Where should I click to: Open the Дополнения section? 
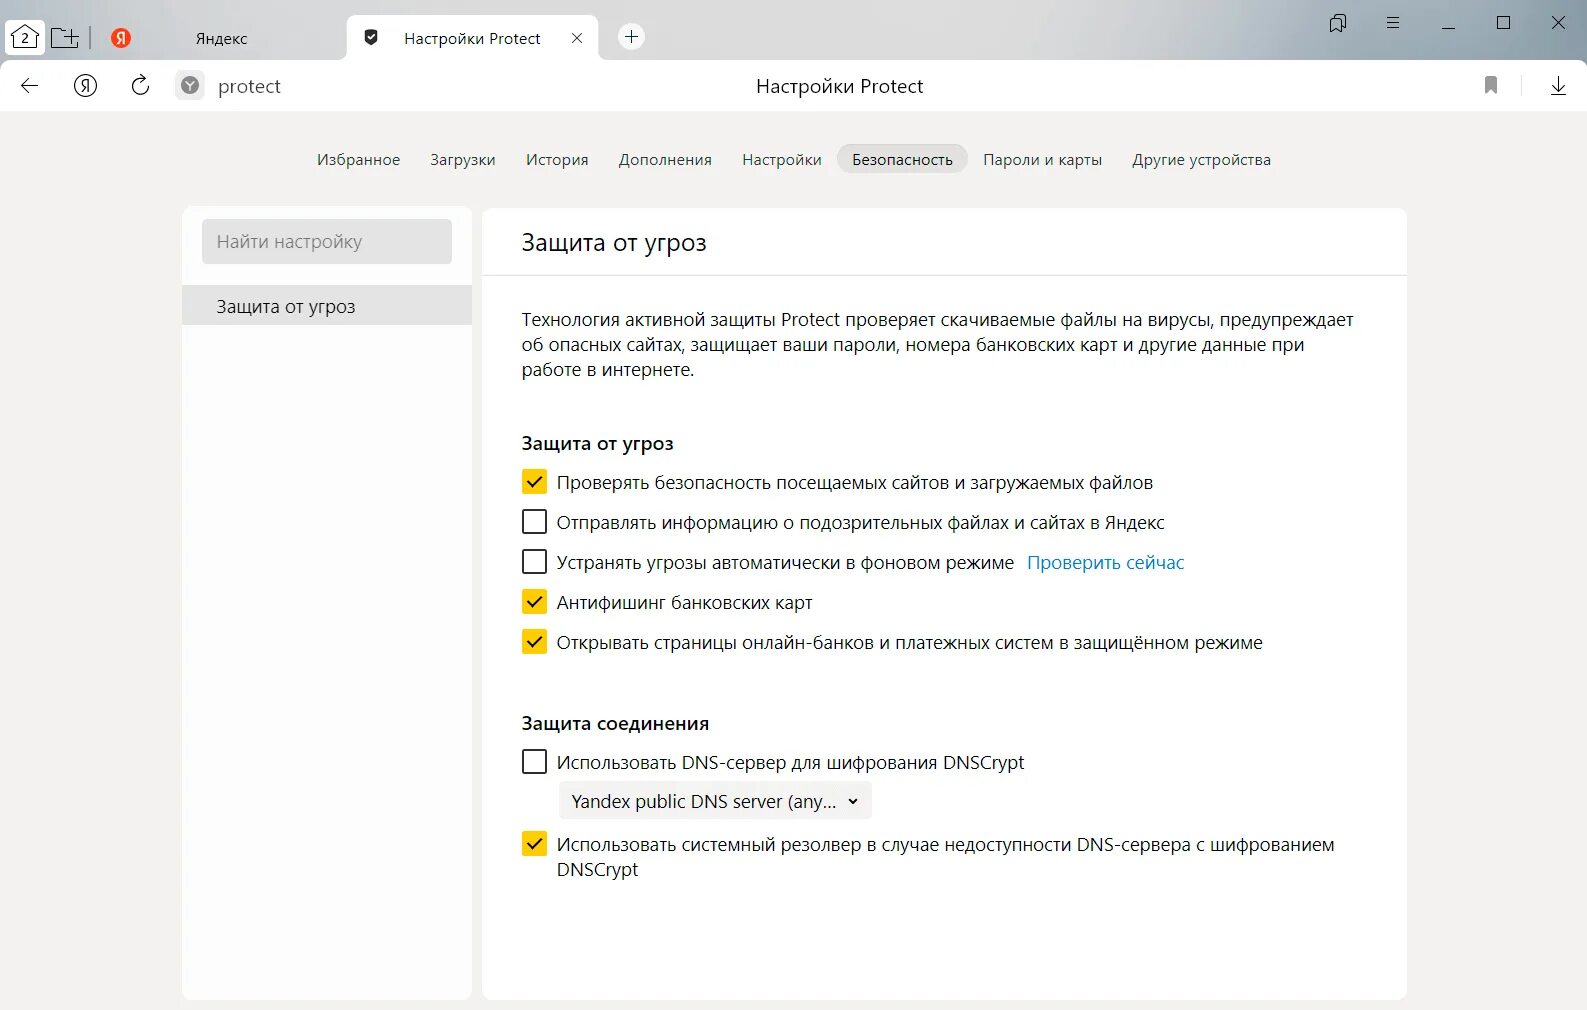pos(665,160)
